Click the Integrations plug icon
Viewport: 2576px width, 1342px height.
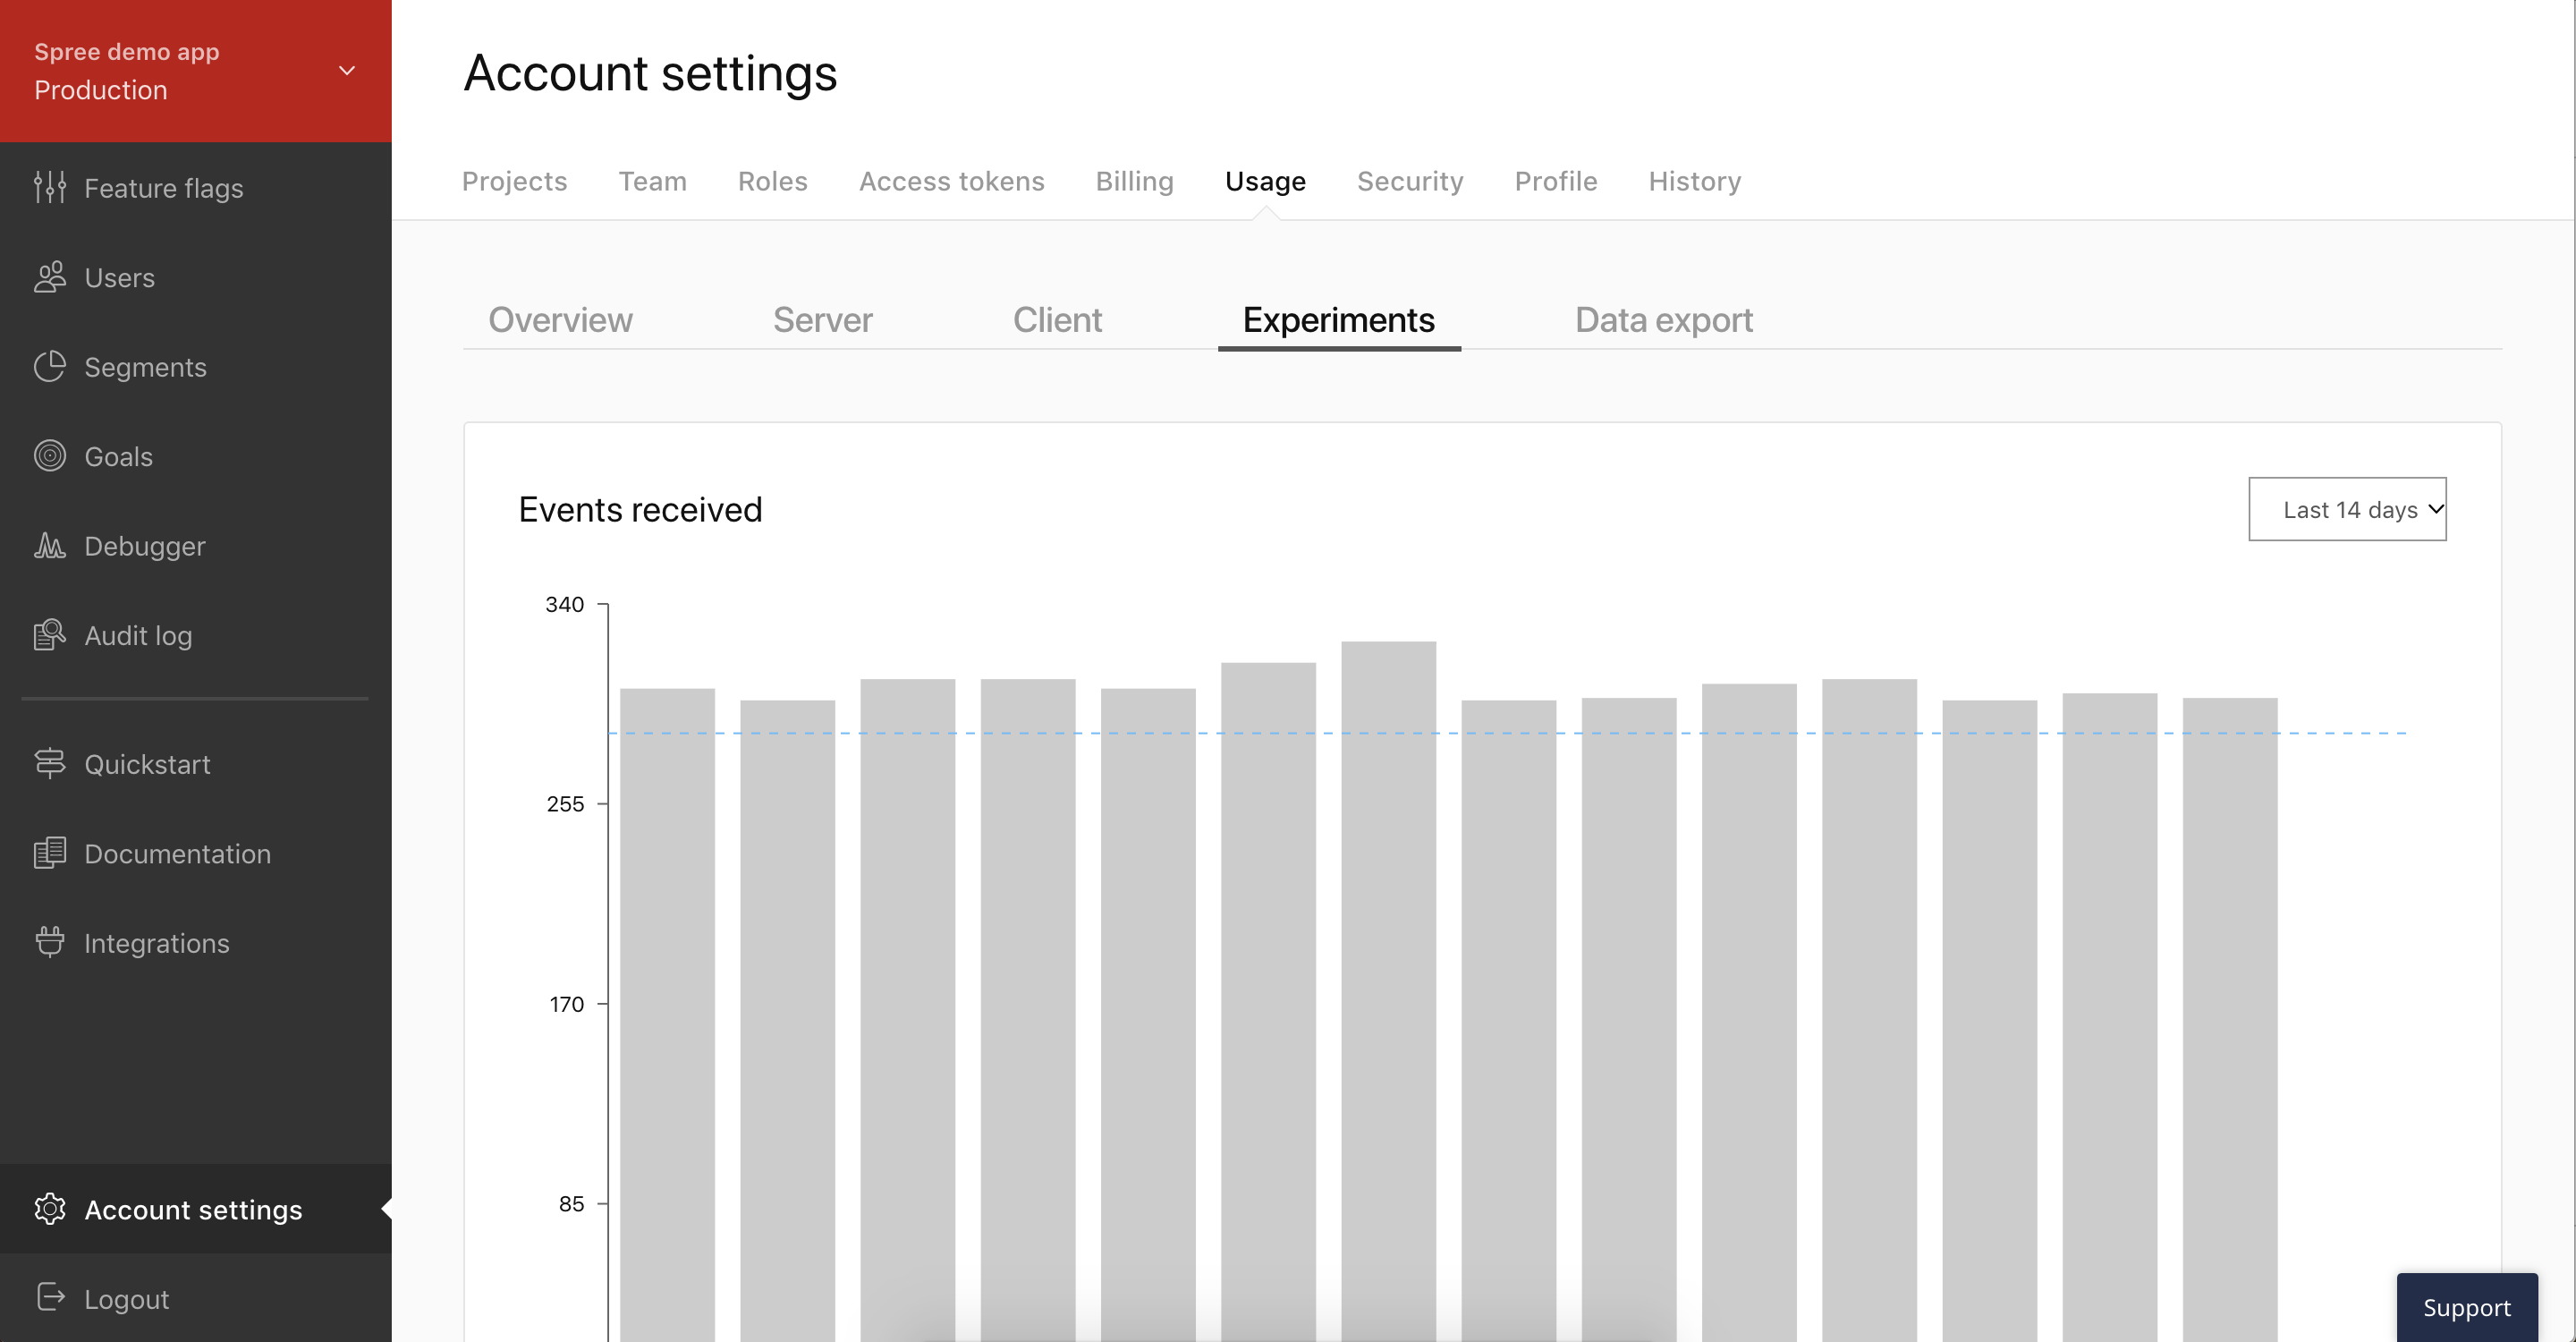click(x=49, y=942)
